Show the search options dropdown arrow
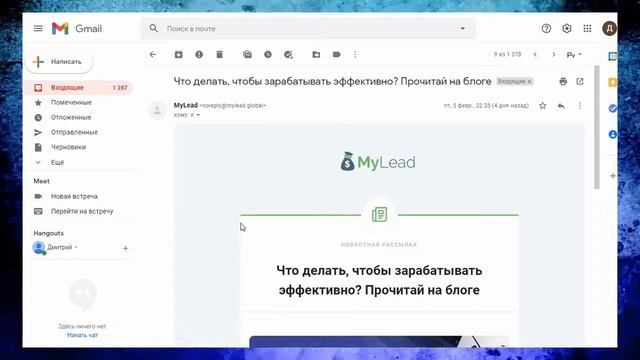This screenshot has height=360, width=640. pos(462,29)
